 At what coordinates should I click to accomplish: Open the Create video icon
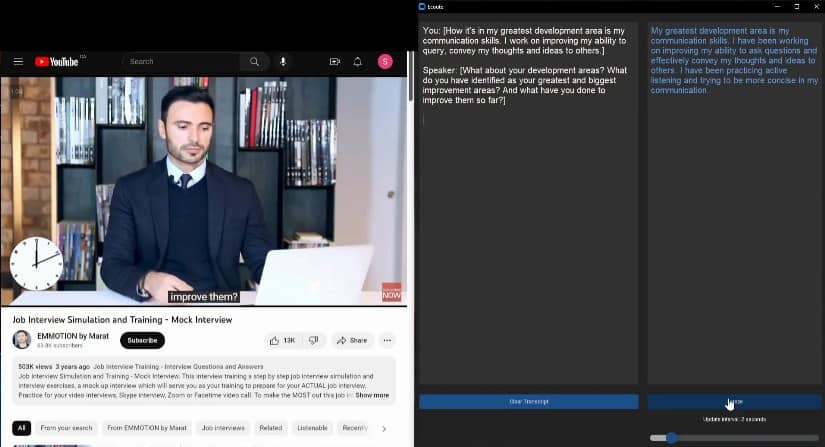pyautogui.click(x=335, y=62)
